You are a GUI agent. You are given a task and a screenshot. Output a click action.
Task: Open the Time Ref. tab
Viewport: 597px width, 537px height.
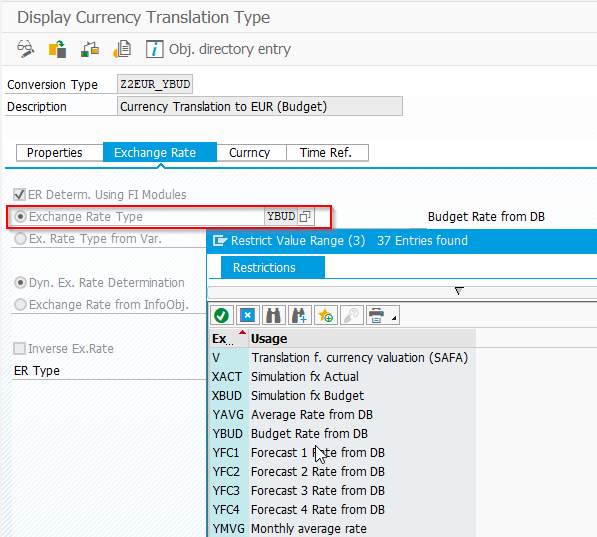click(x=326, y=153)
